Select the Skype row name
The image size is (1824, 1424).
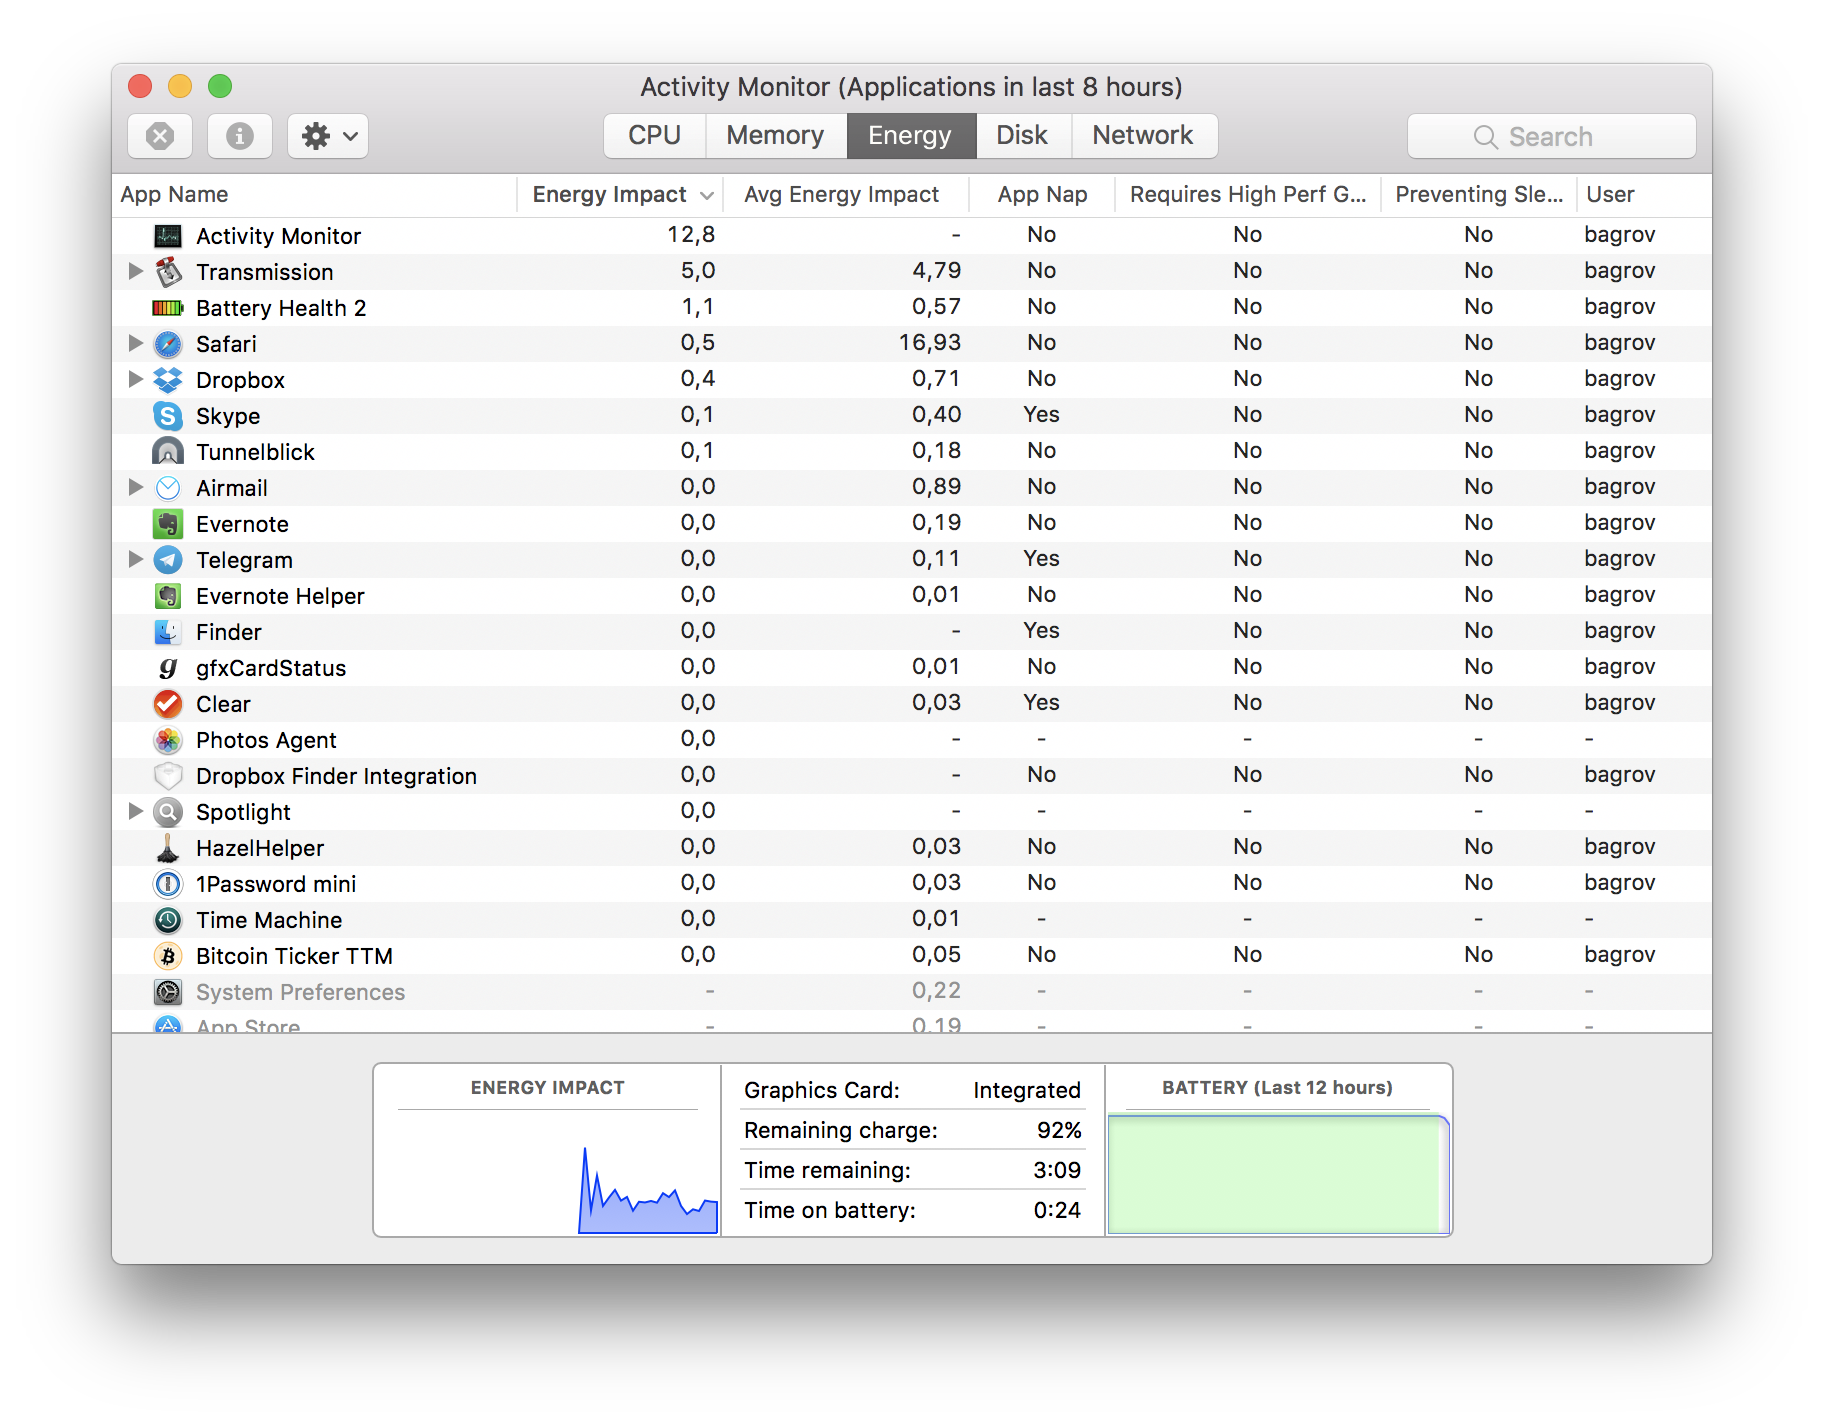coord(228,416)
